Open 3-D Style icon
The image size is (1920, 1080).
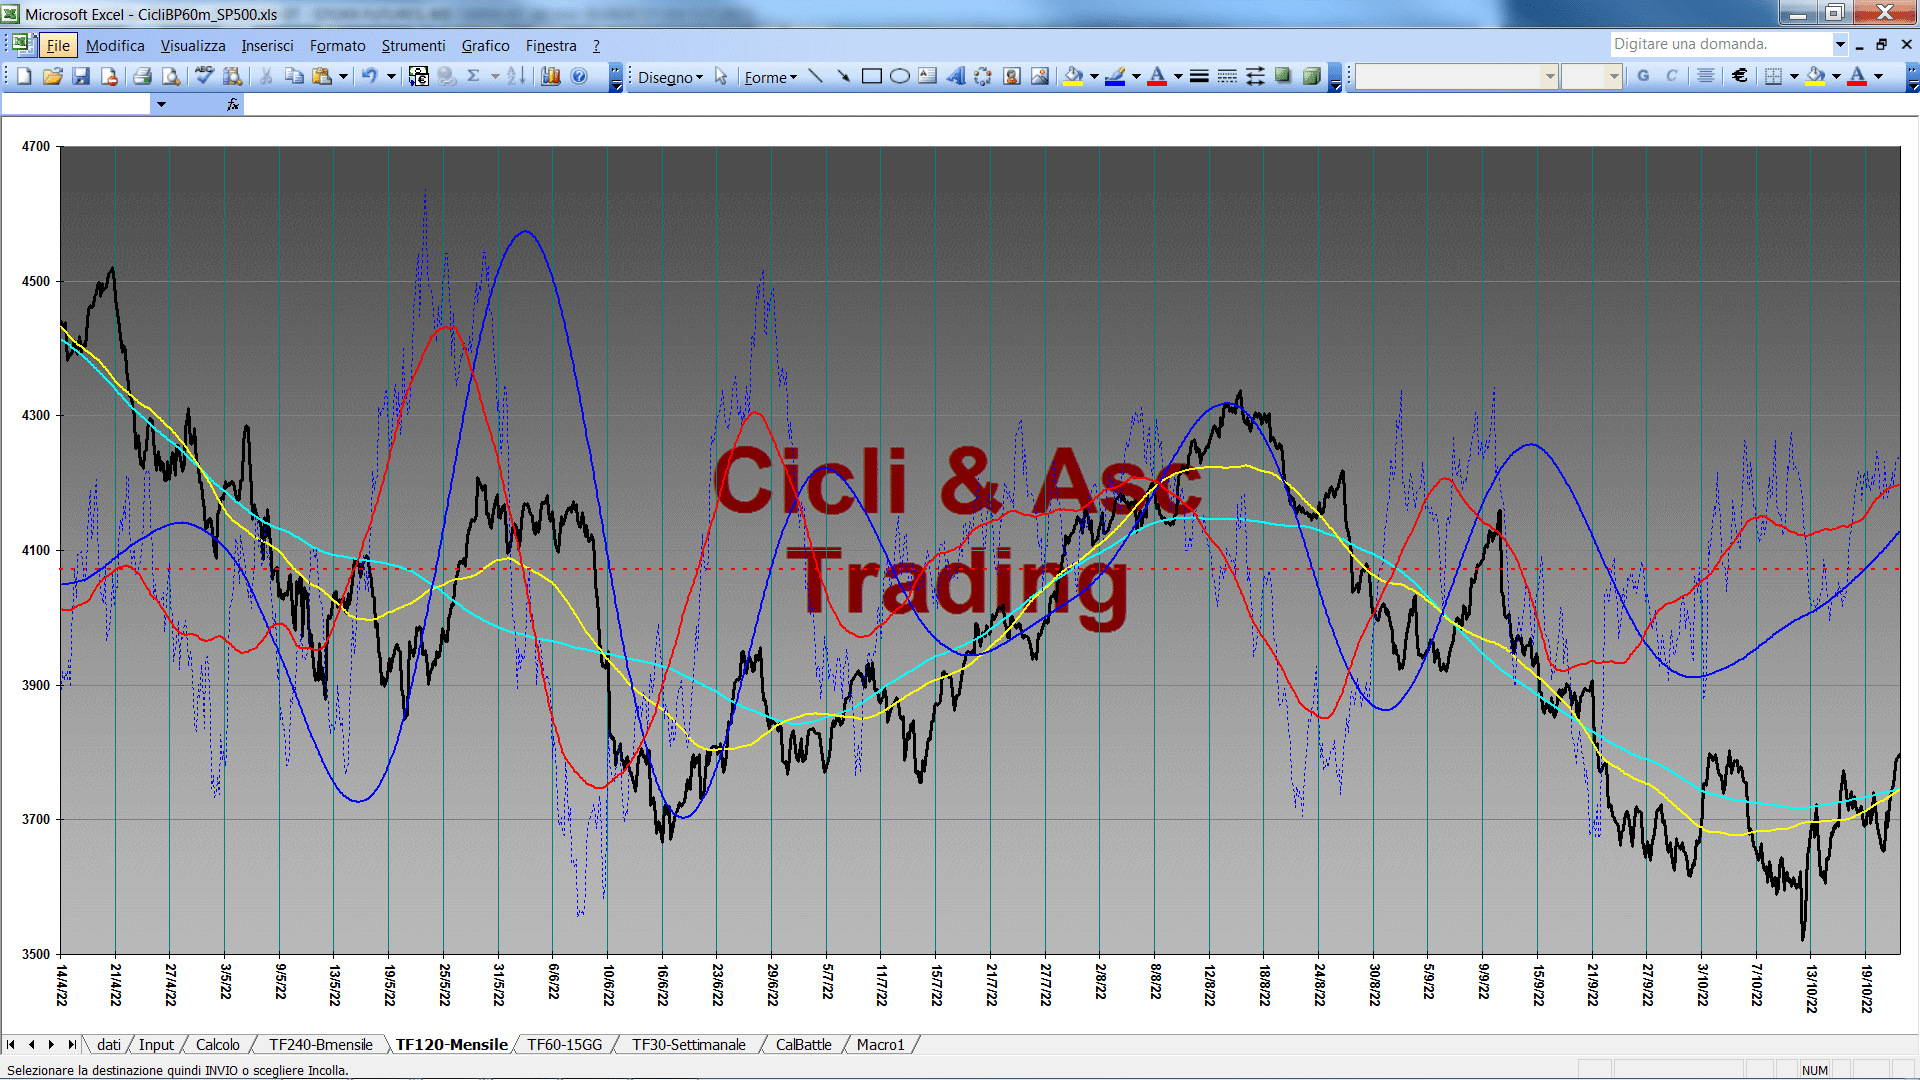(x=1311, y=76)
